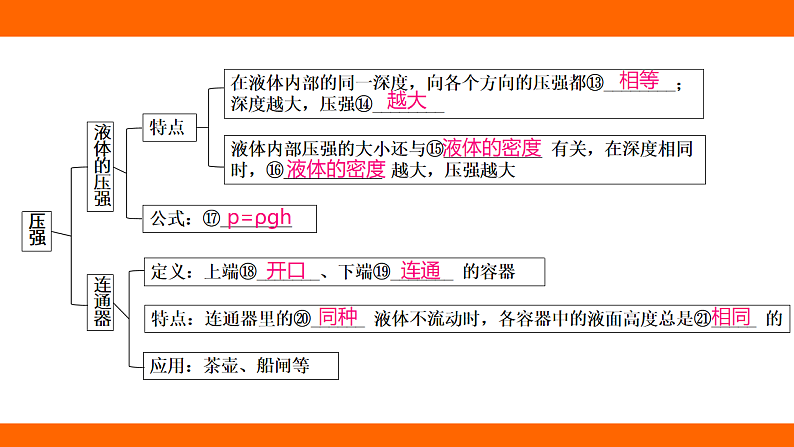Select the vertical 连通器 box
This screenshot has height=447, width=794.
(102, 300)
